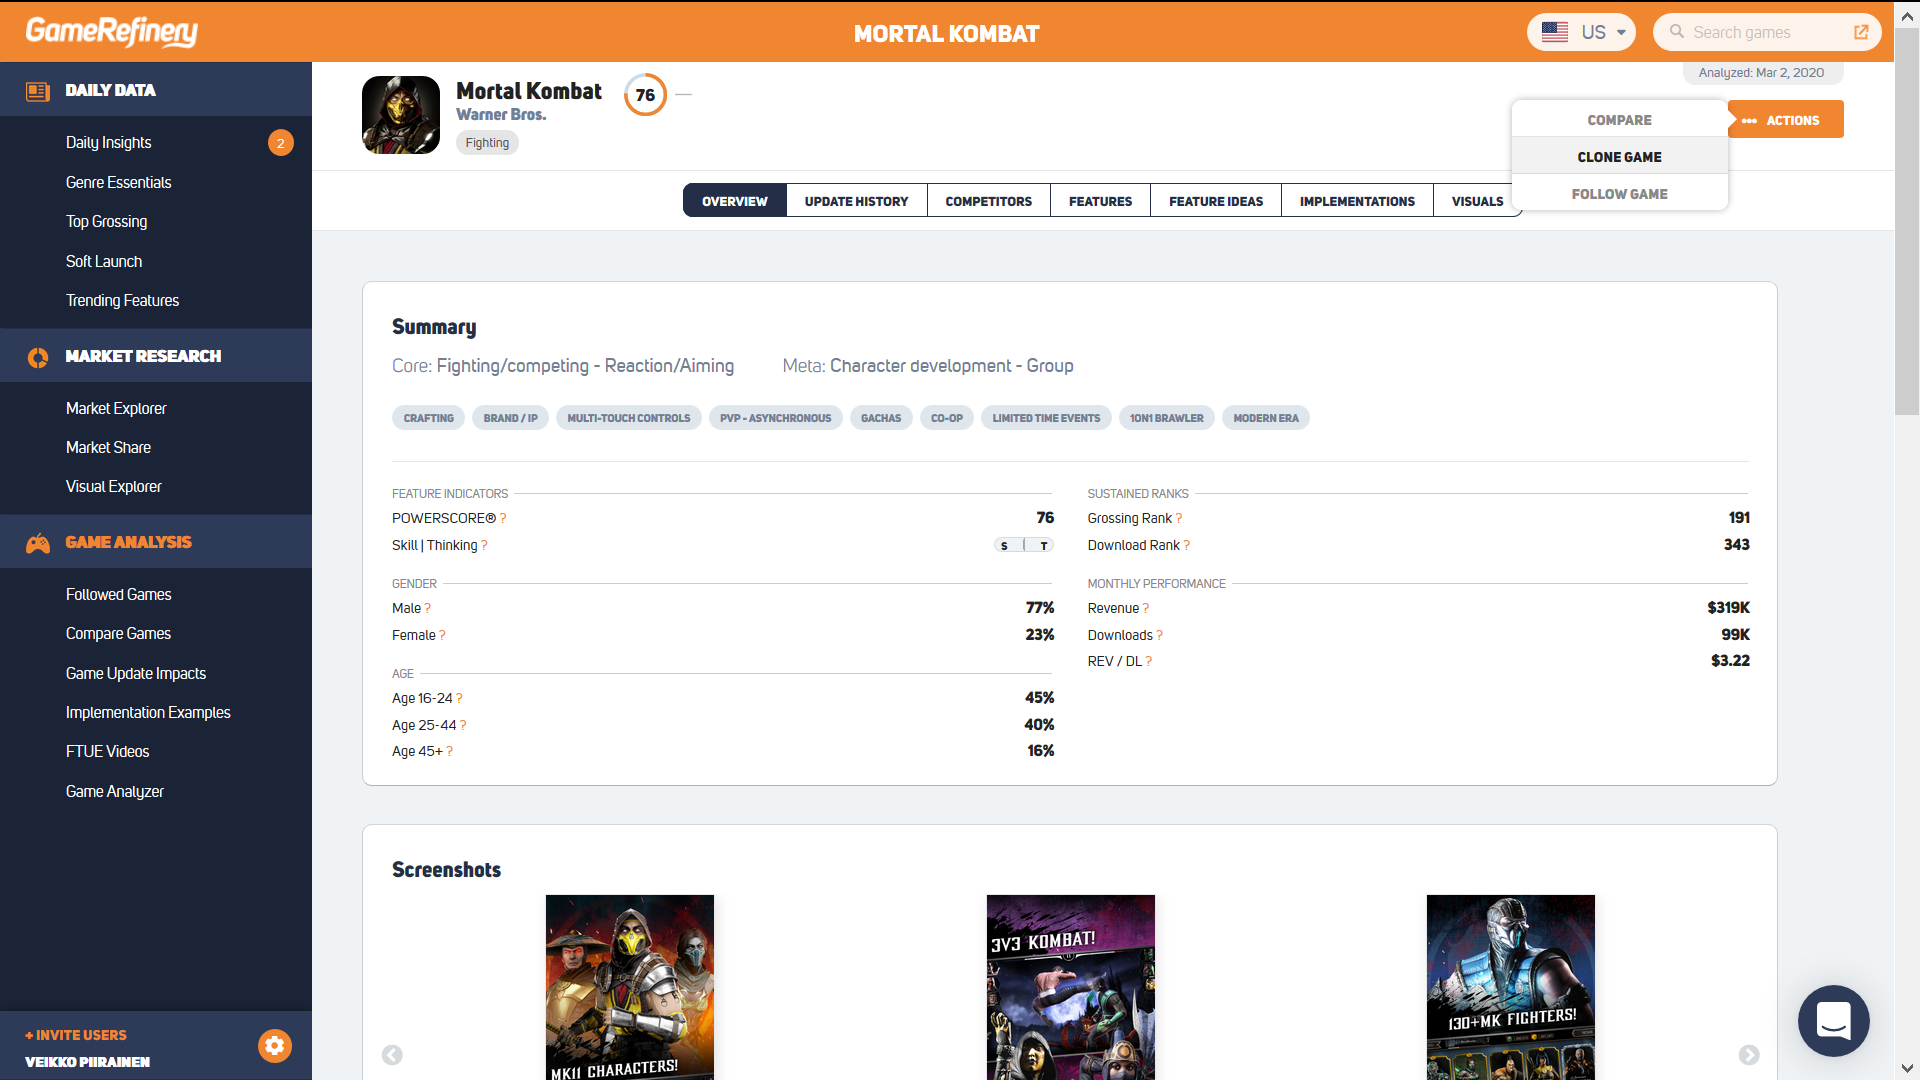This screenshot has width=1920, height=1080.
Task: Open the Visuals tab
Action: point(1477,201)
